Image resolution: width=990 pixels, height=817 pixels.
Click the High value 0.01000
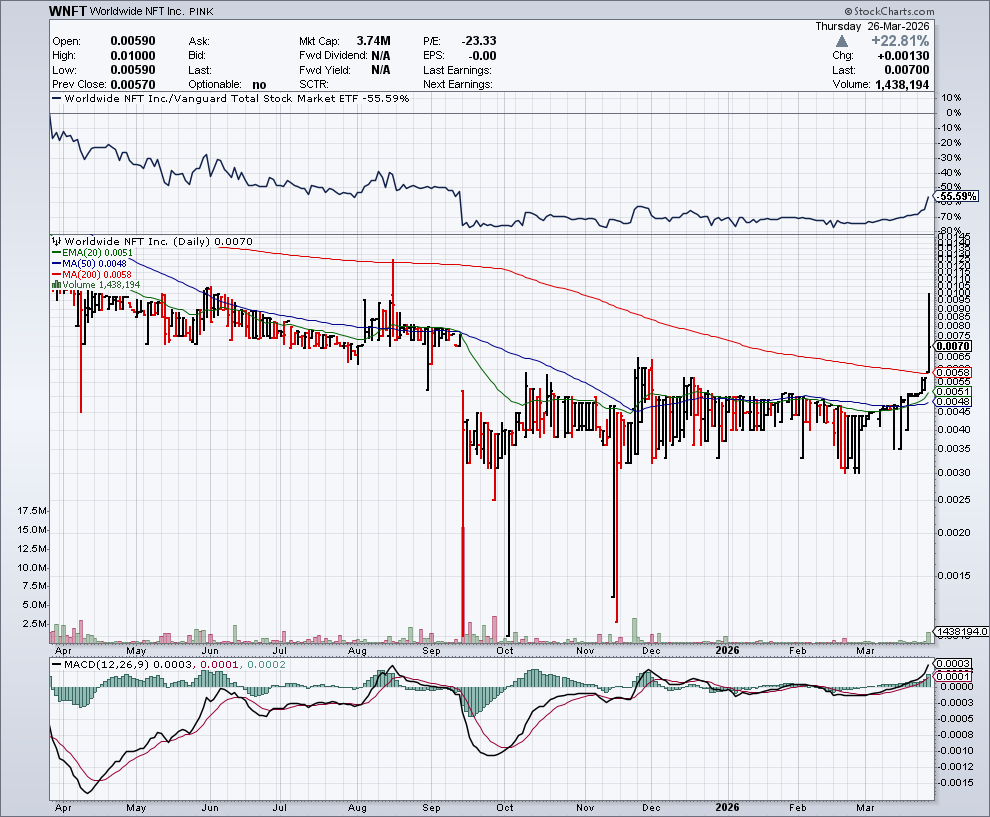[x=133, y=56]
